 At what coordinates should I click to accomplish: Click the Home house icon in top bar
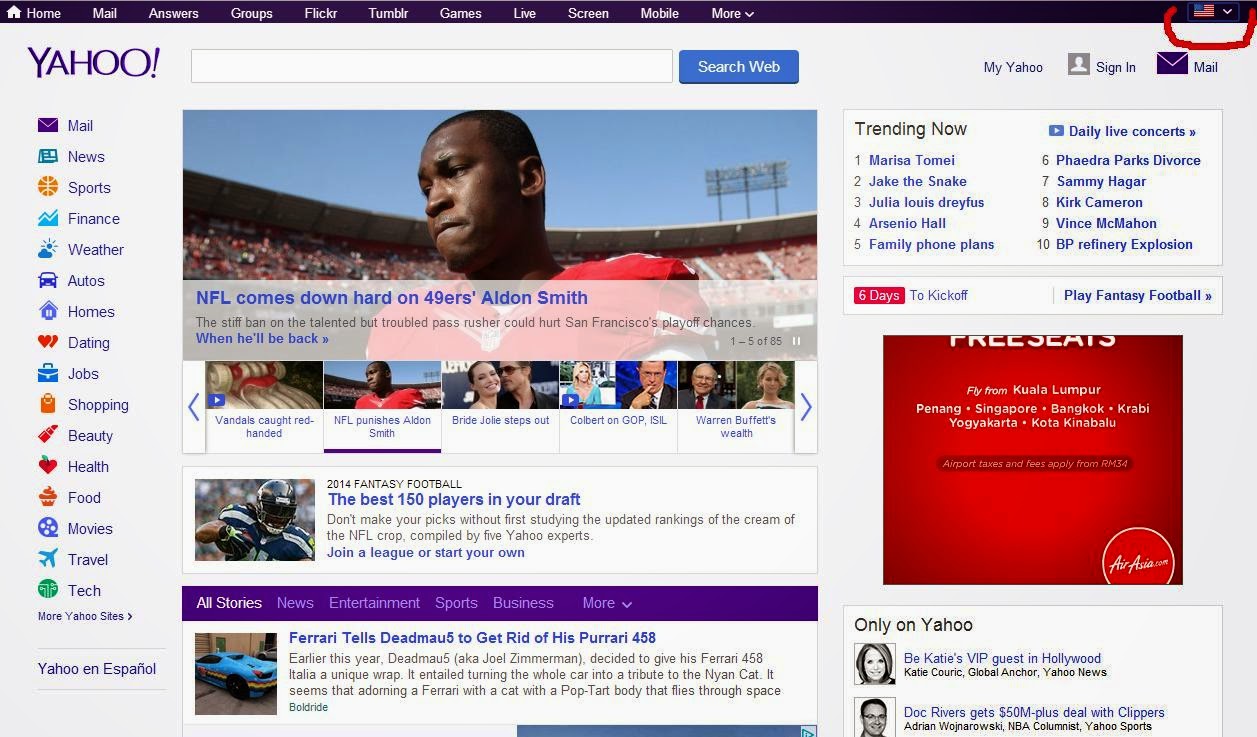(14, 12)
